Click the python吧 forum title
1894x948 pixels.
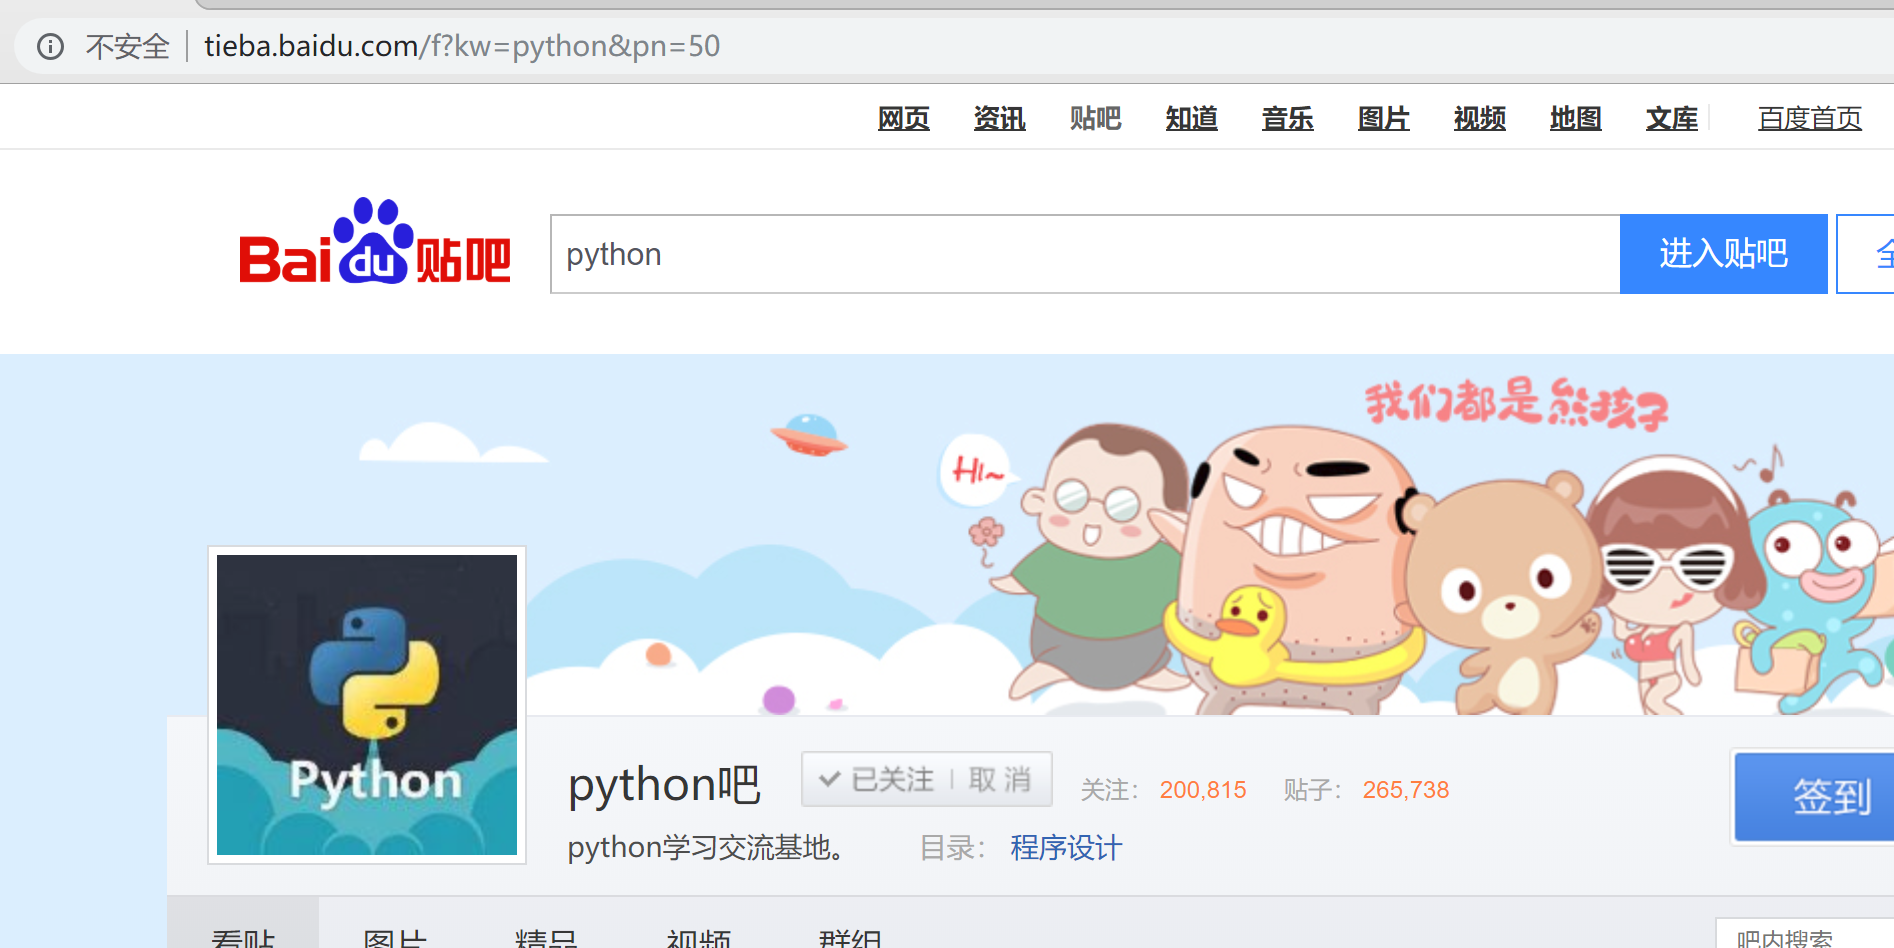point(664,785)
